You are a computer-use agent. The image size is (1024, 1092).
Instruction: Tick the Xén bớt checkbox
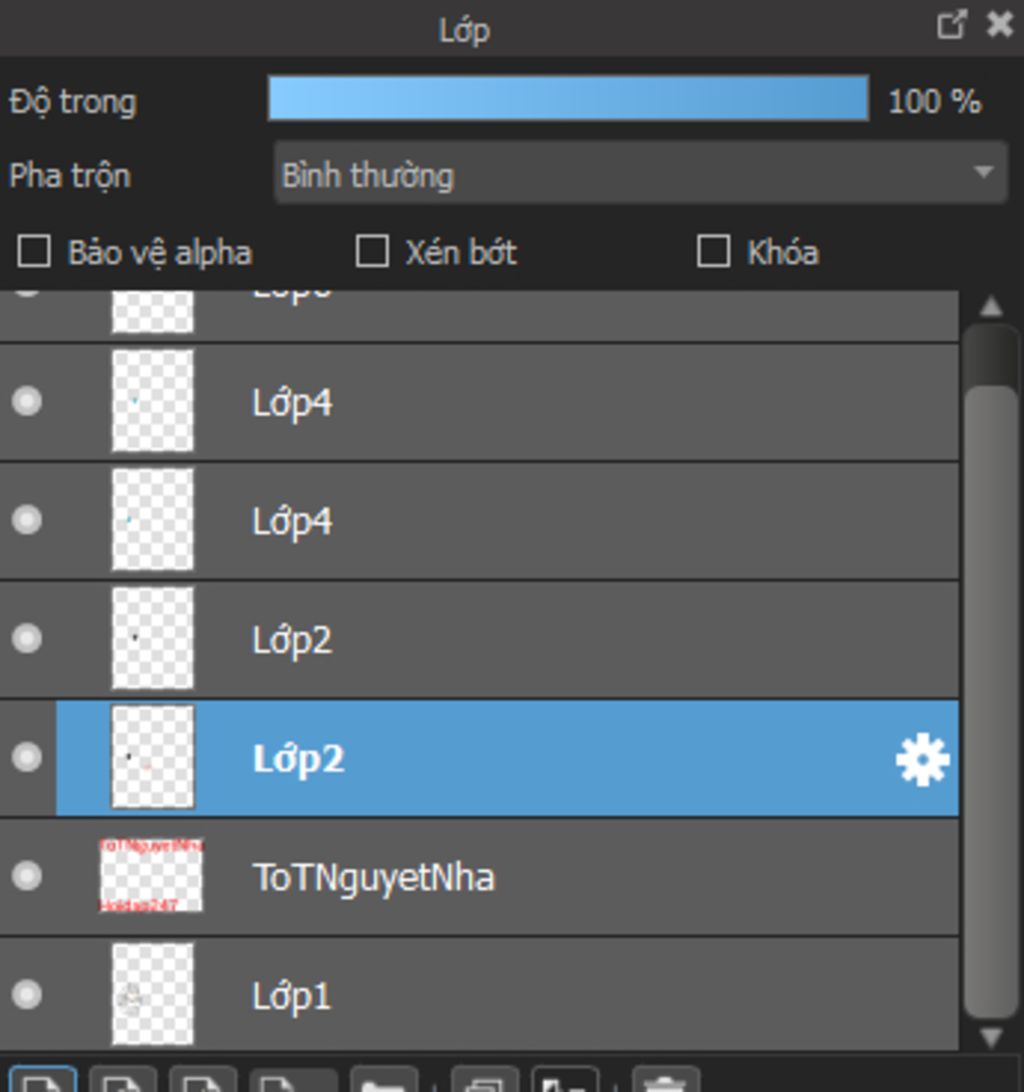tap(372, 251)
